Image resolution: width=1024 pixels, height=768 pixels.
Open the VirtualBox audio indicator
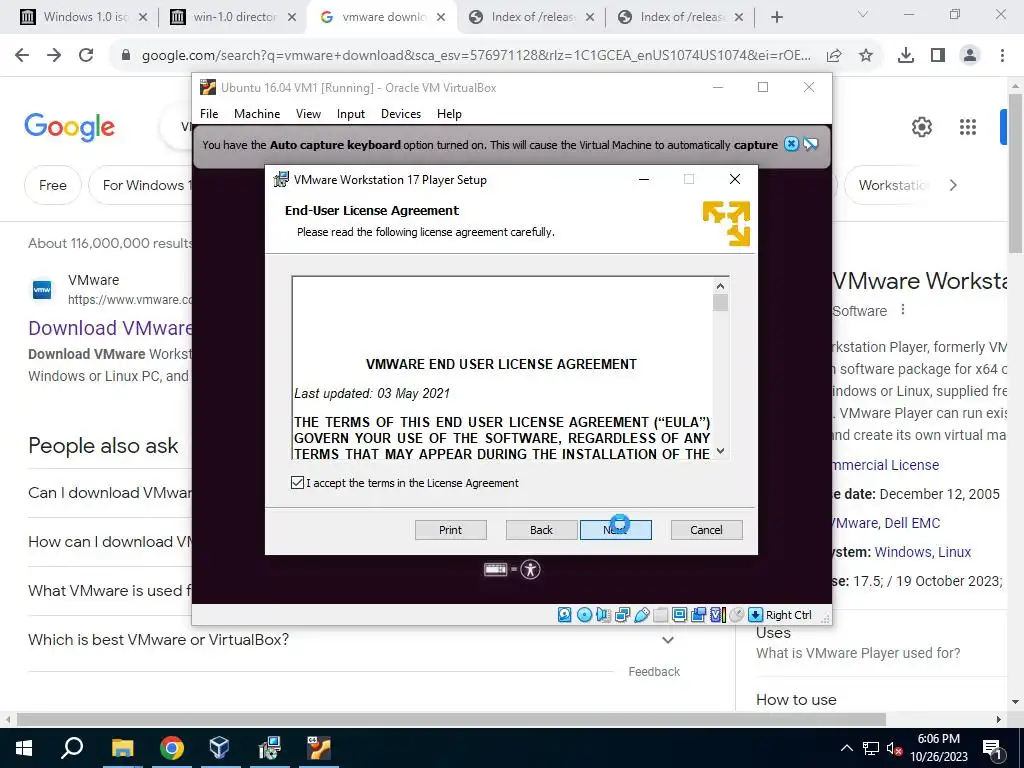603,615
